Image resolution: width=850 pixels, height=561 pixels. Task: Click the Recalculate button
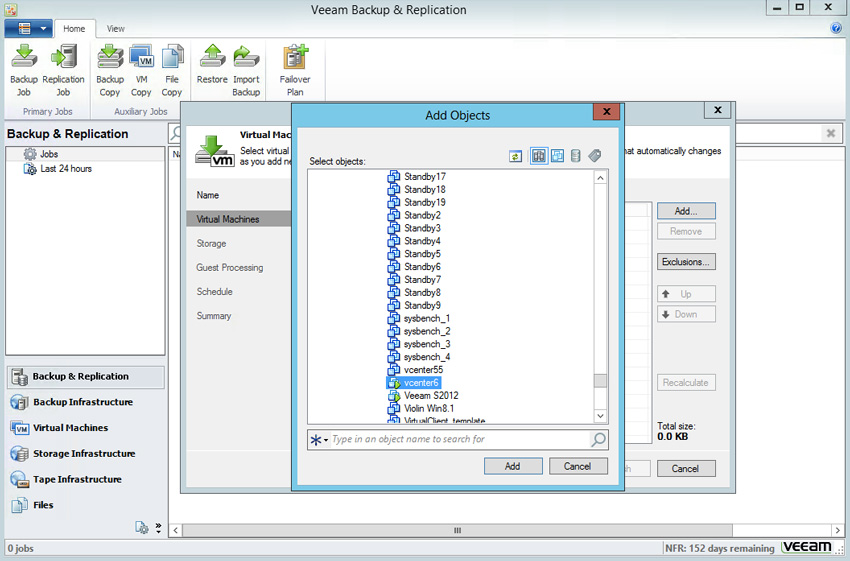click(x=686, y=383)
